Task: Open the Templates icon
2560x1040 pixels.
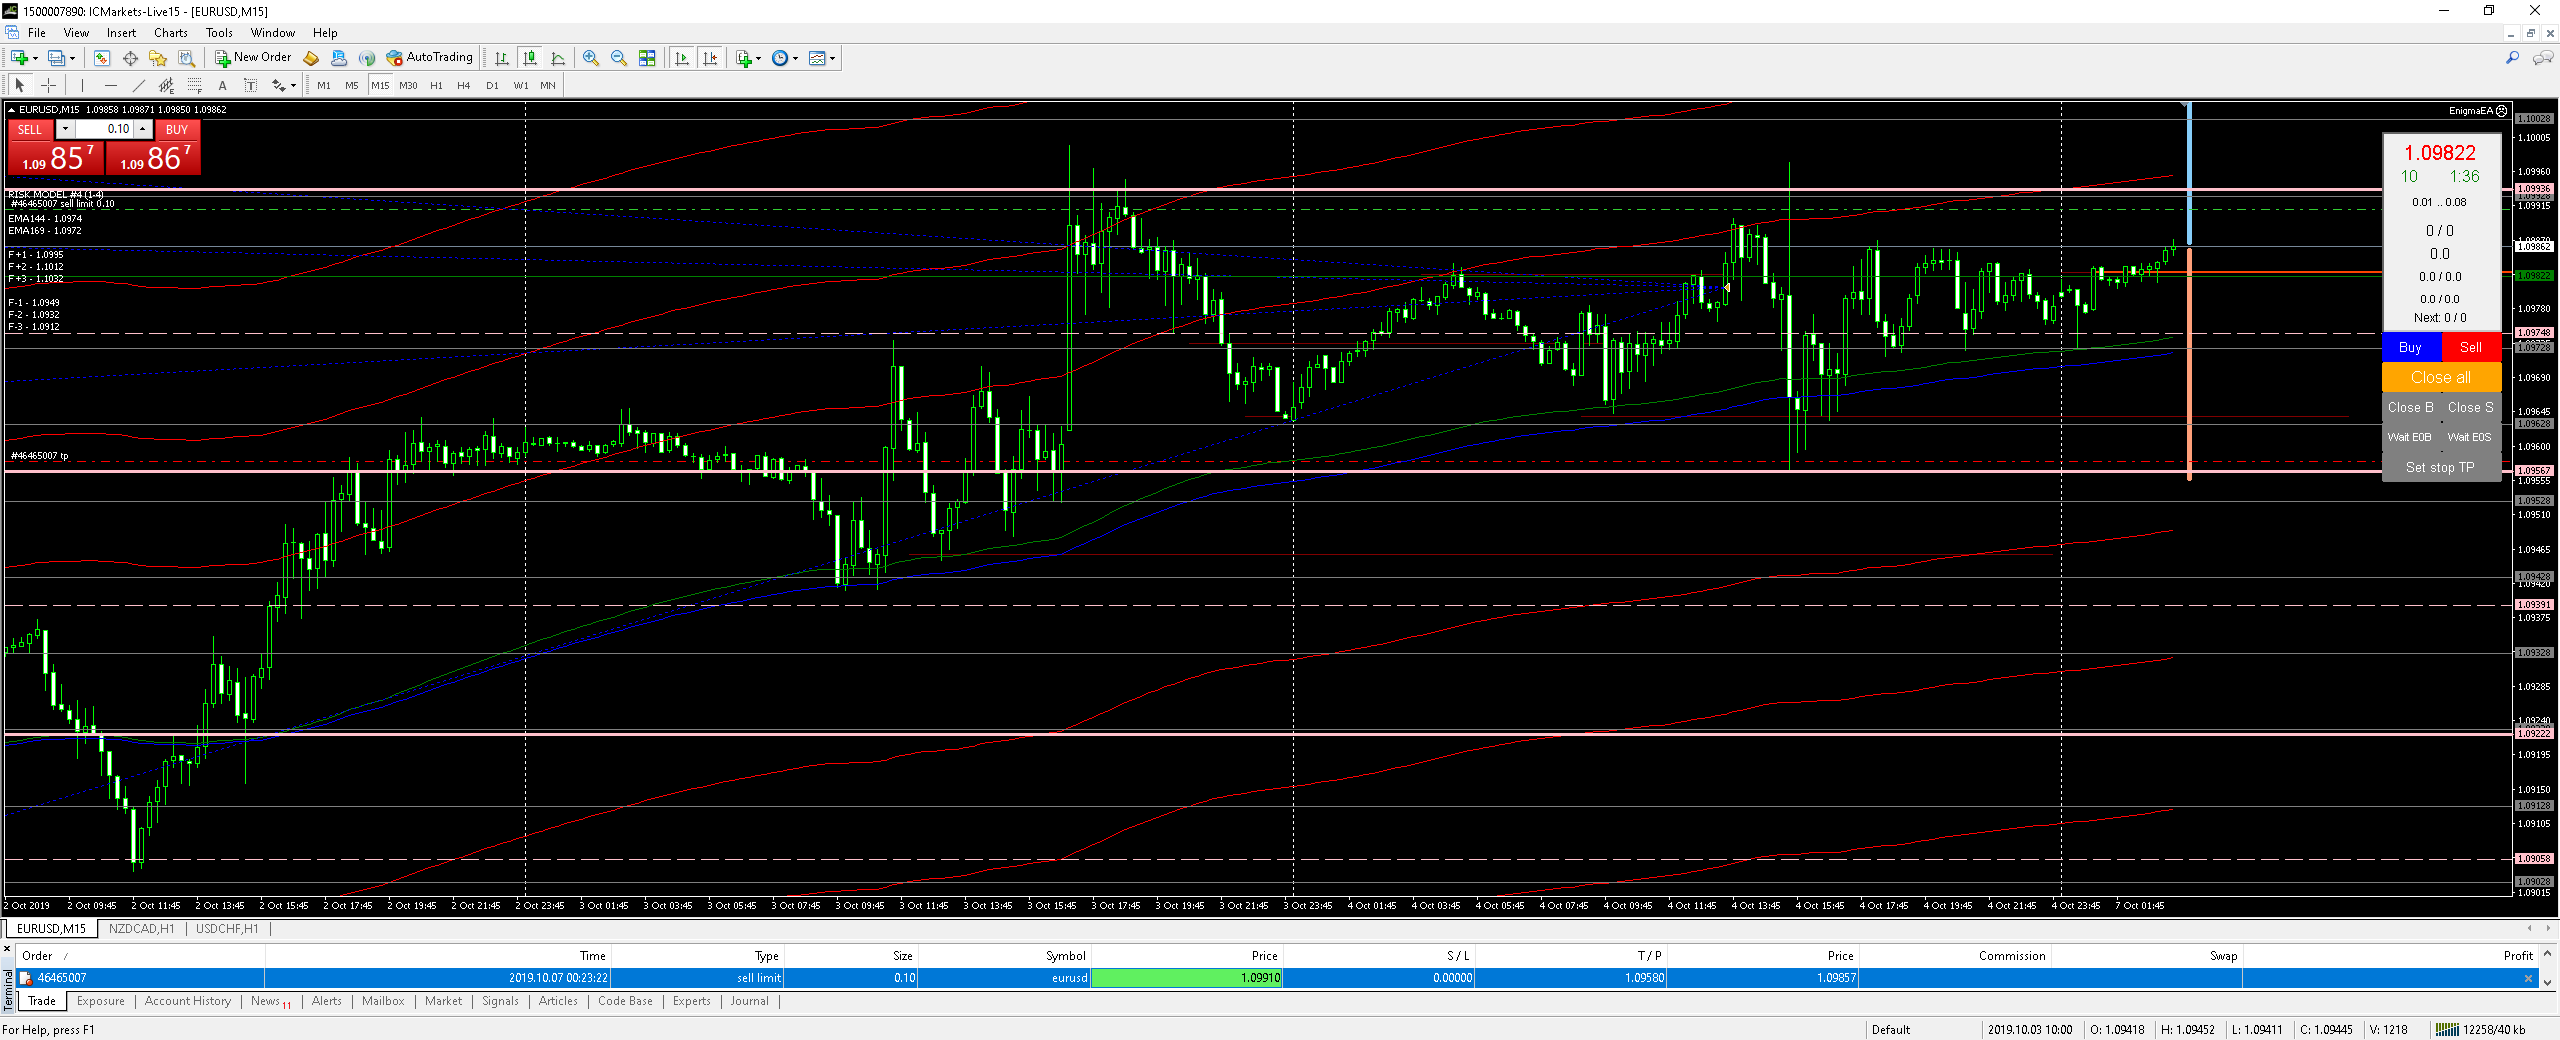Action: 817,58
